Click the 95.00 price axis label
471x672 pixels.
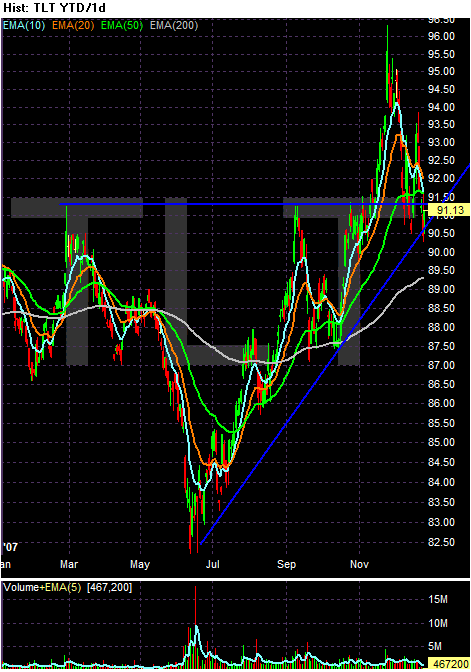point(441,71)
